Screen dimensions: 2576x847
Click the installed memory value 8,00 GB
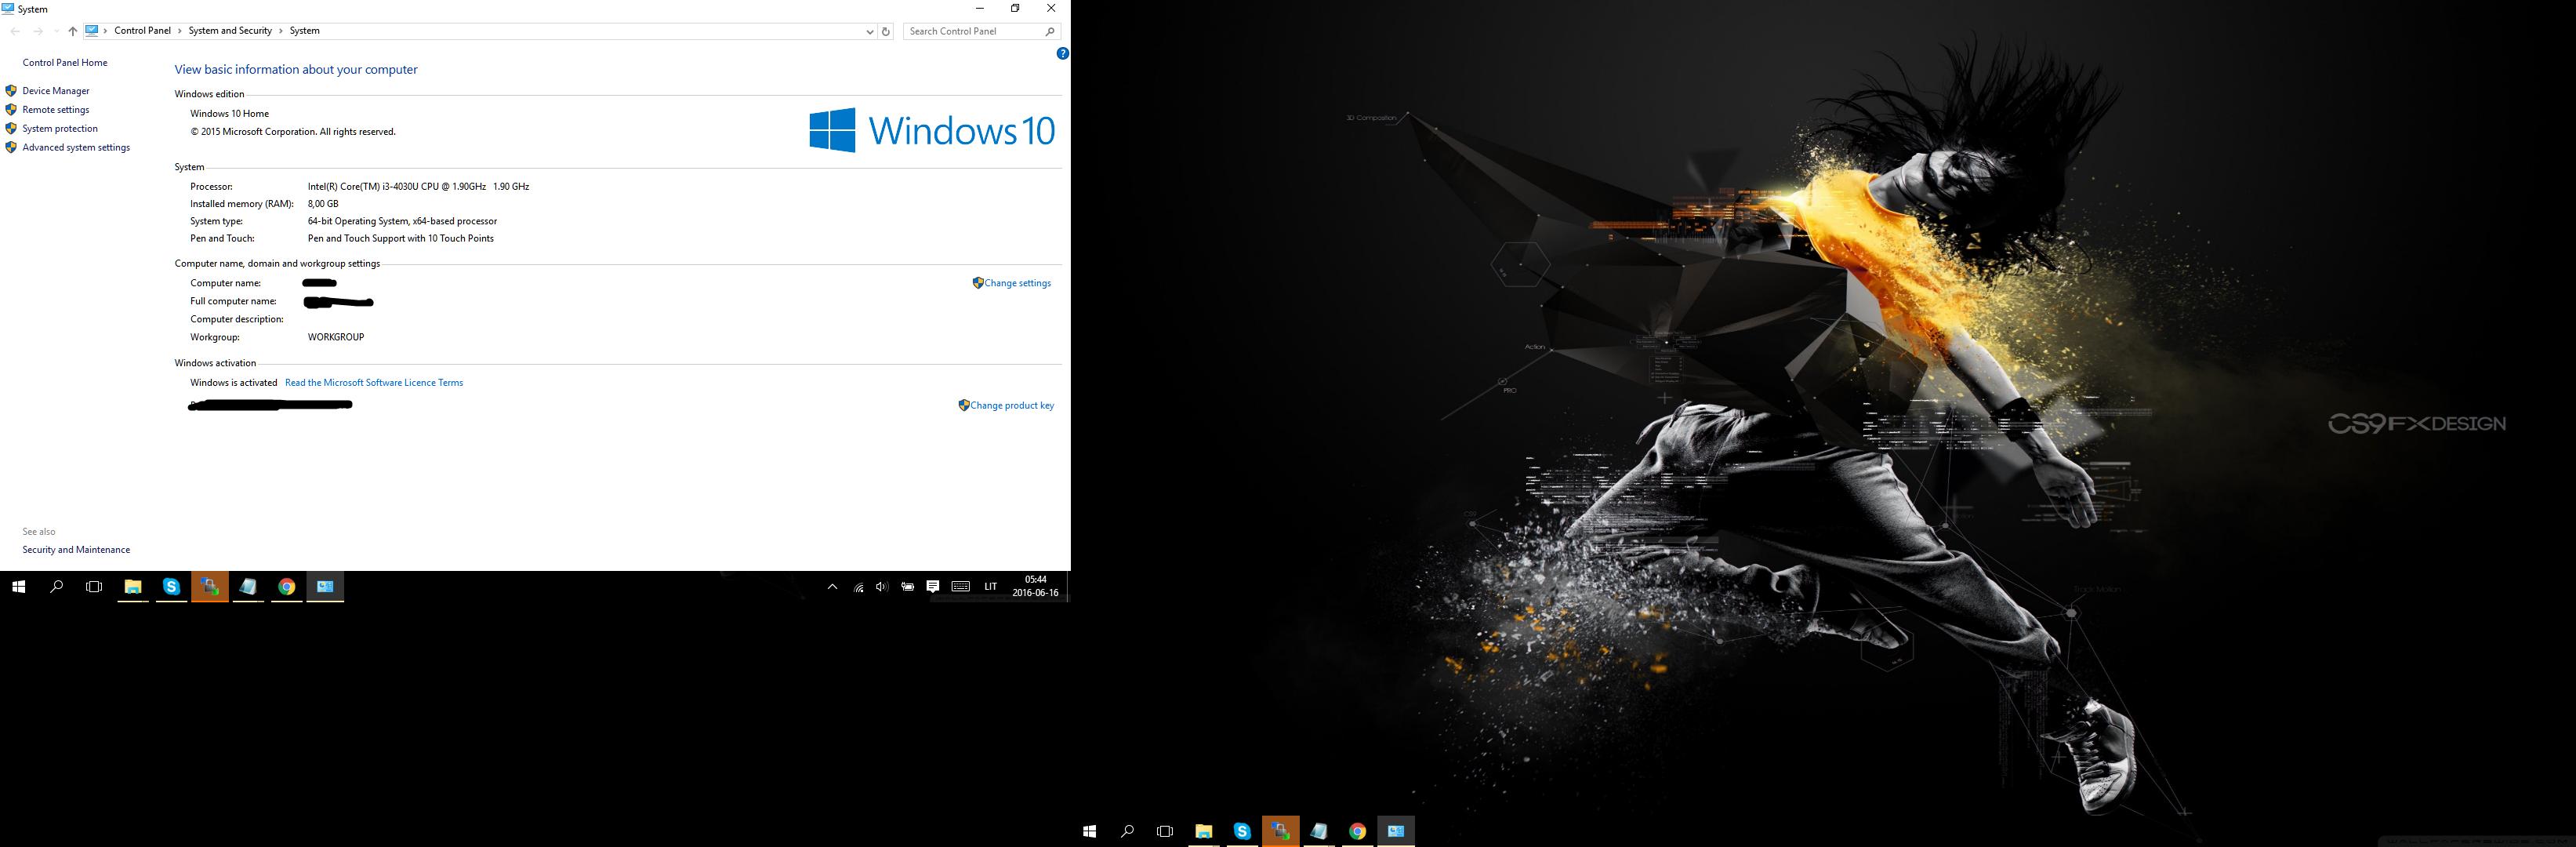(323, 204)
